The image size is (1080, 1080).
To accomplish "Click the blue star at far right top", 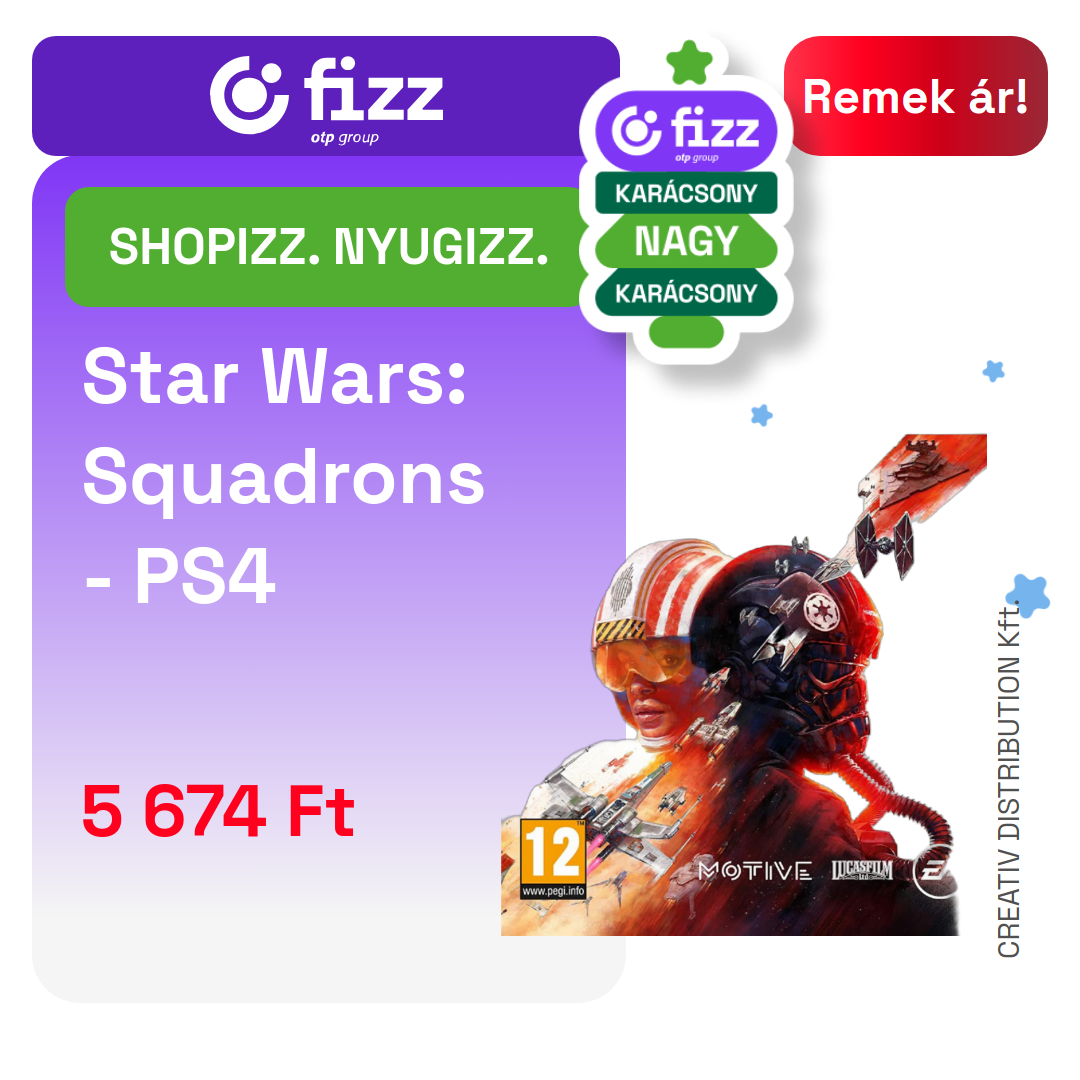I will (x=993, y=371).
